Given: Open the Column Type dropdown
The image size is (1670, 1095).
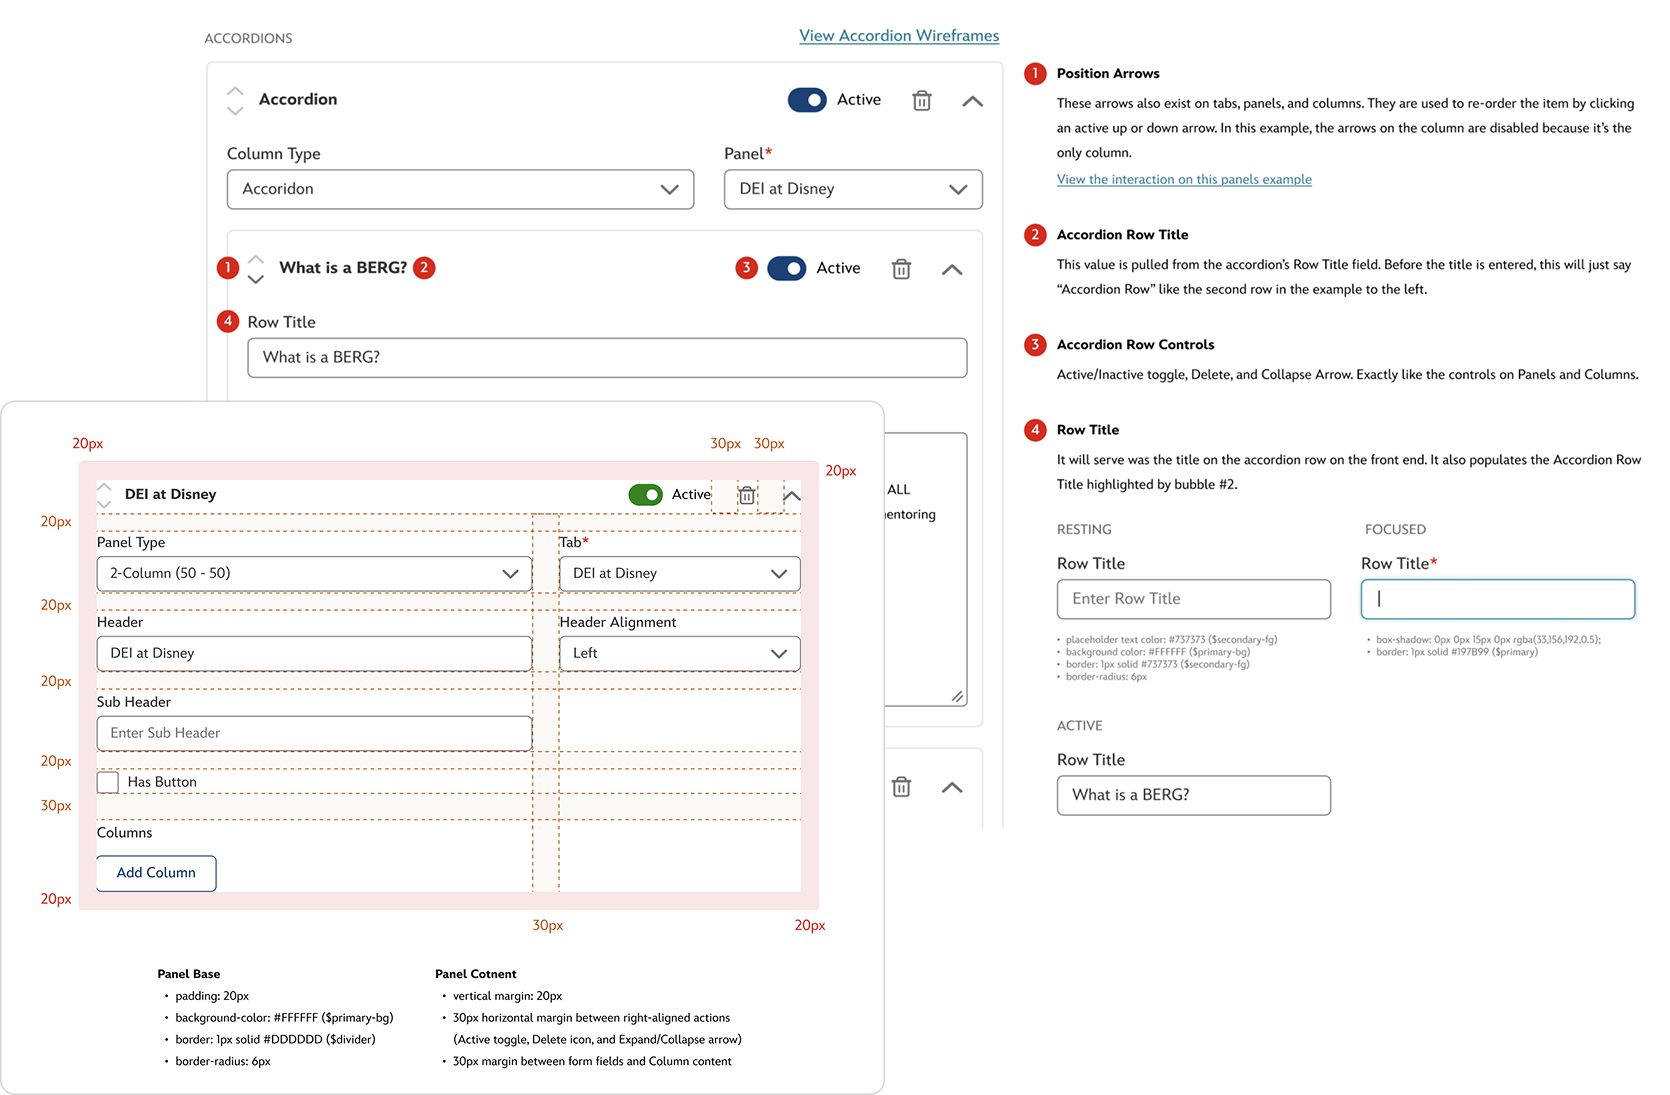Looking at the screenshot, I should click(460, 189).
